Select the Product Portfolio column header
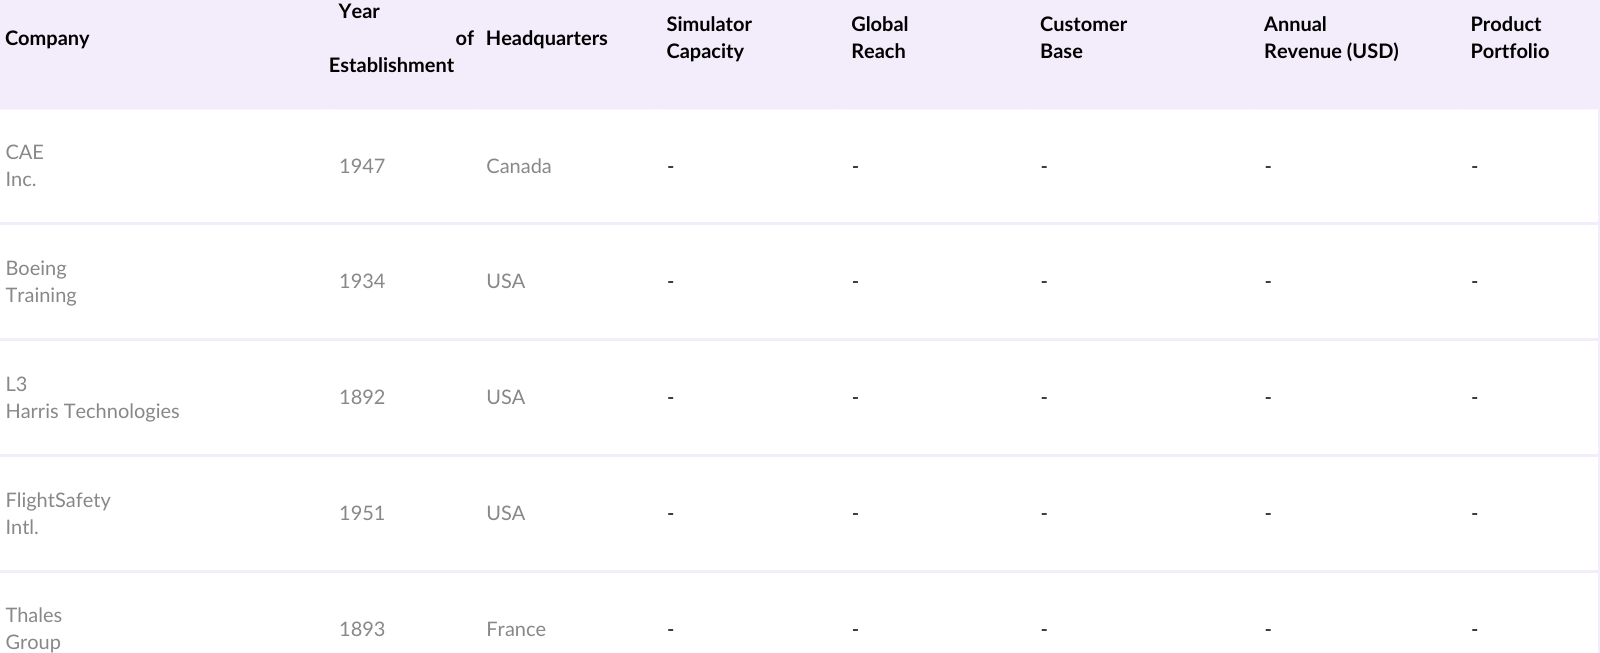Image resolution: width=1600 pixels, height=653 pixels. click(1509, 38)
